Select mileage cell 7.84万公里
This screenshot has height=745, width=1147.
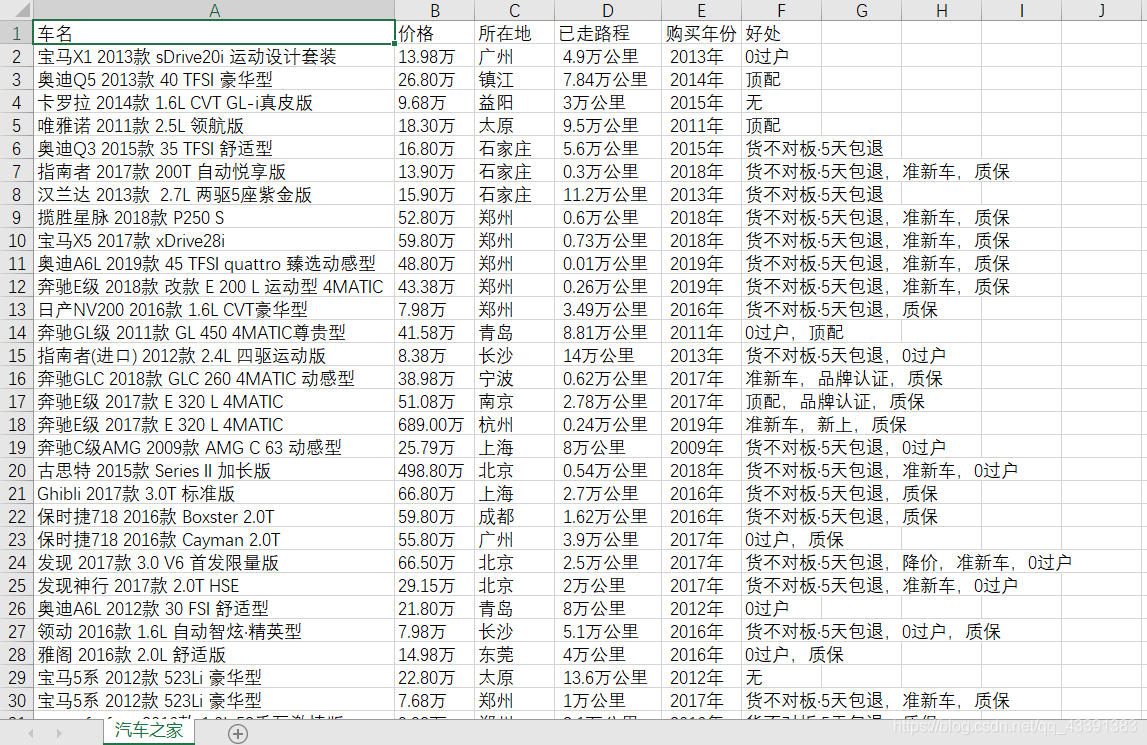coord(608,79)
